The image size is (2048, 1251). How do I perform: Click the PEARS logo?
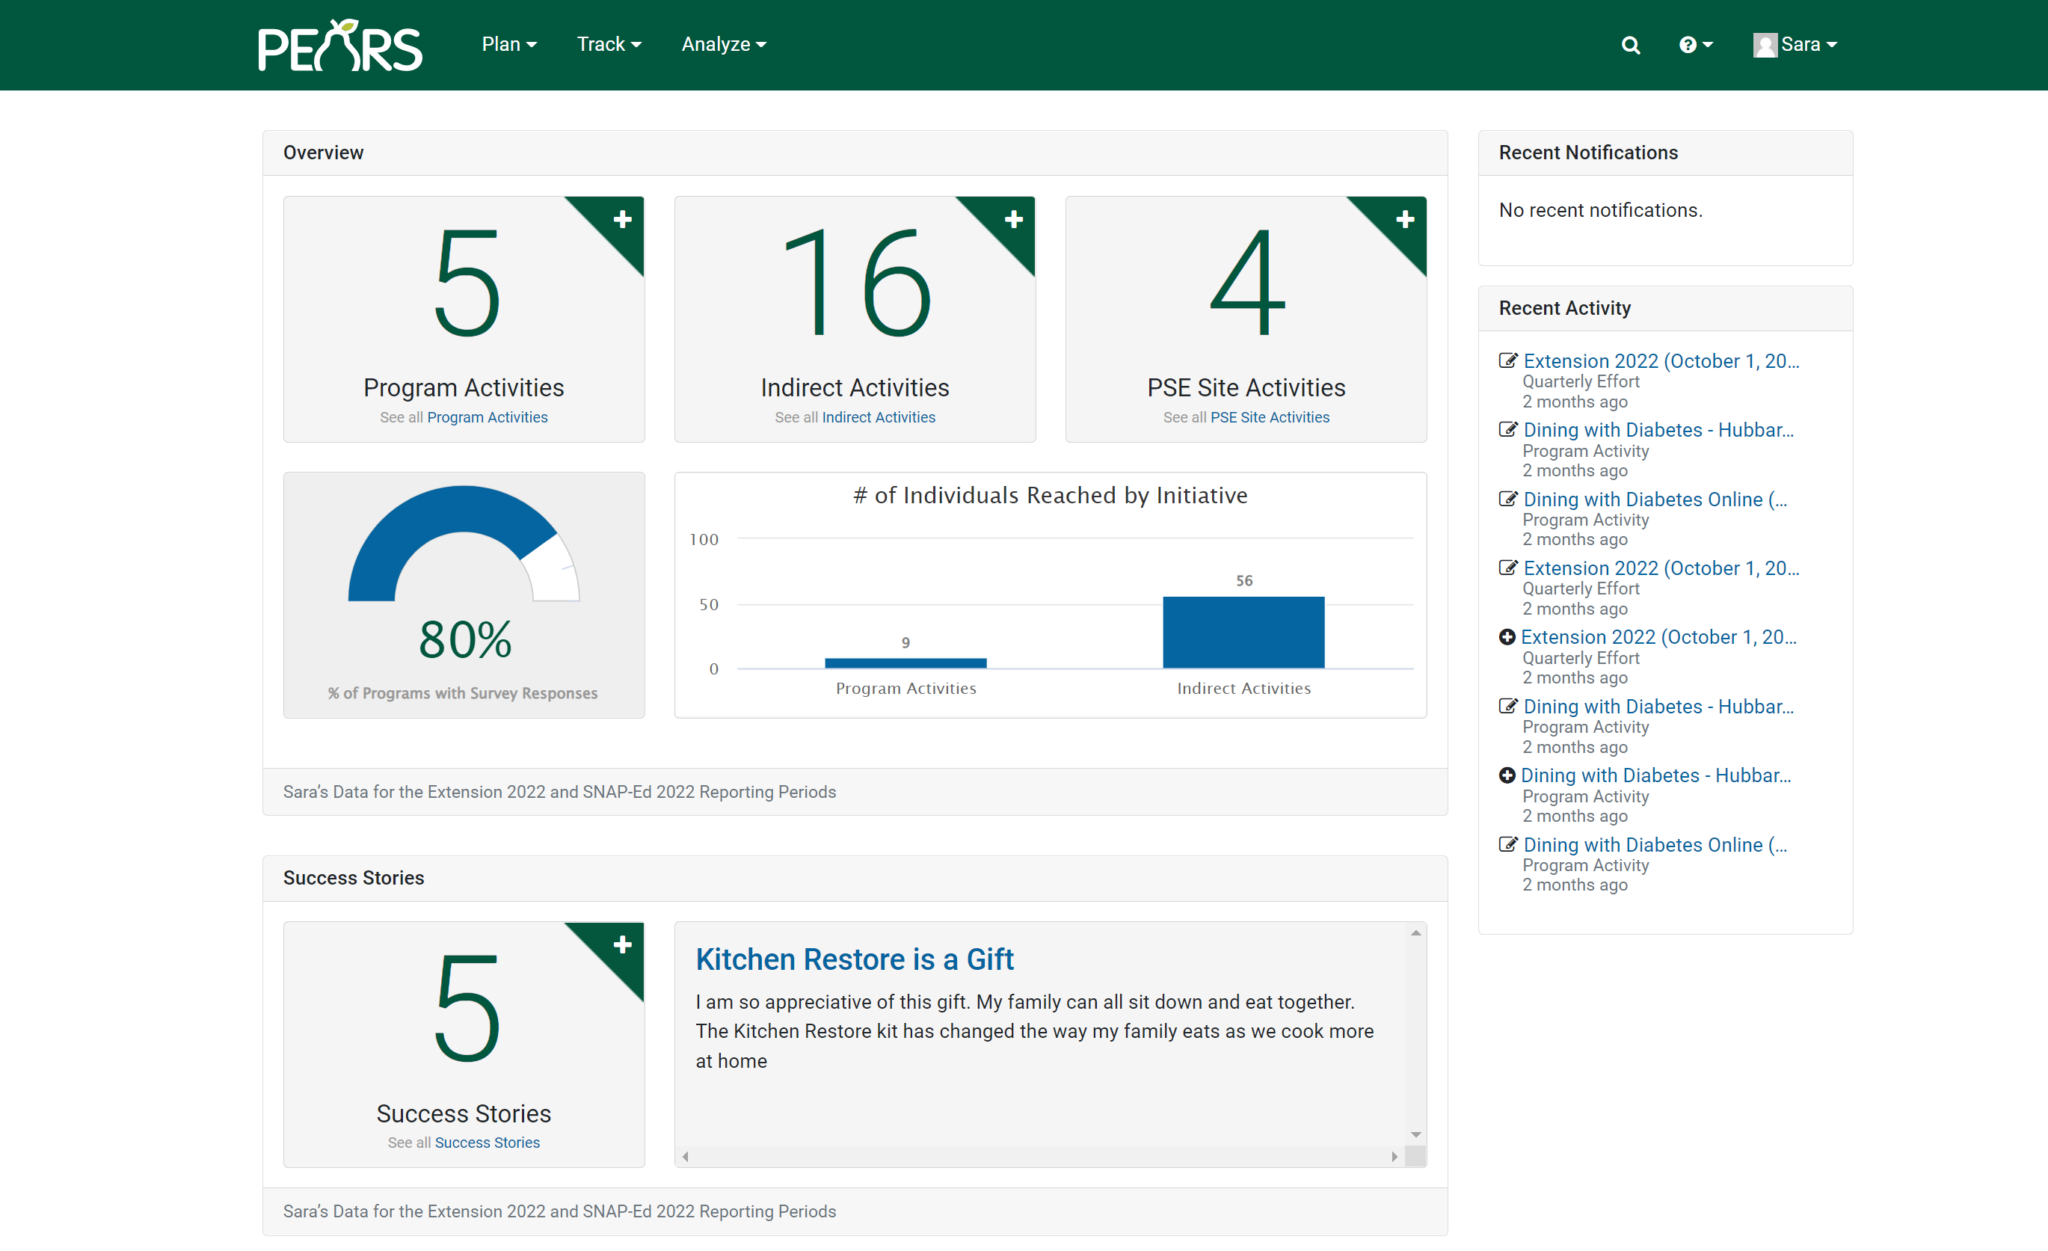tap(340, 45)
